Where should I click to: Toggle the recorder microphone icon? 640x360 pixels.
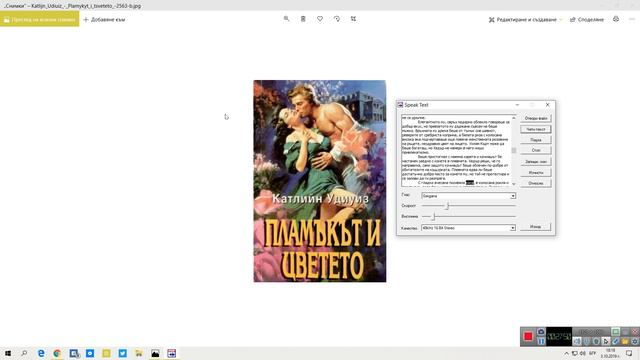click(587, 341)
